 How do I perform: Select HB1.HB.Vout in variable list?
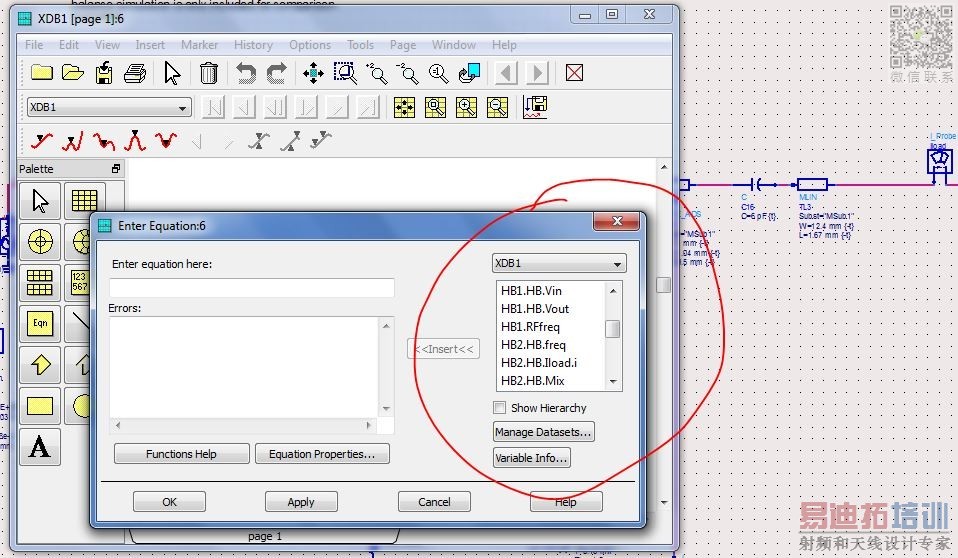pos(535,309)
